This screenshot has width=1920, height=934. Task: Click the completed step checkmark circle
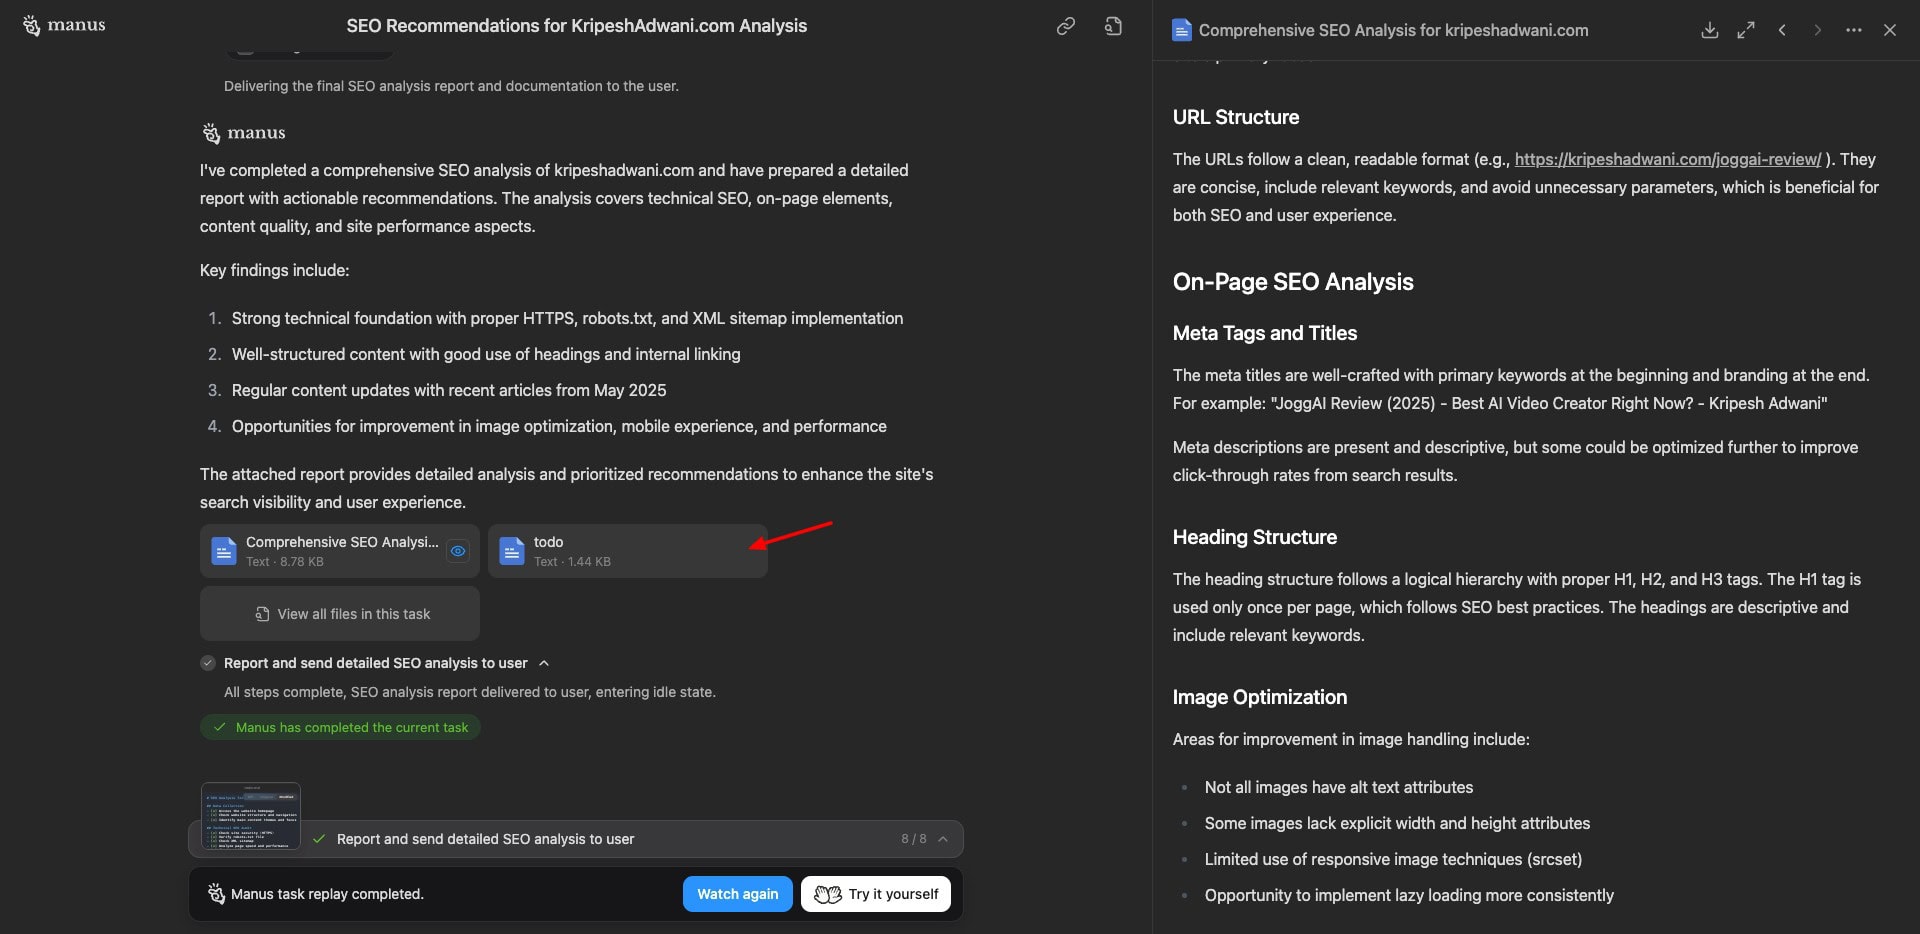coord(208,663)
